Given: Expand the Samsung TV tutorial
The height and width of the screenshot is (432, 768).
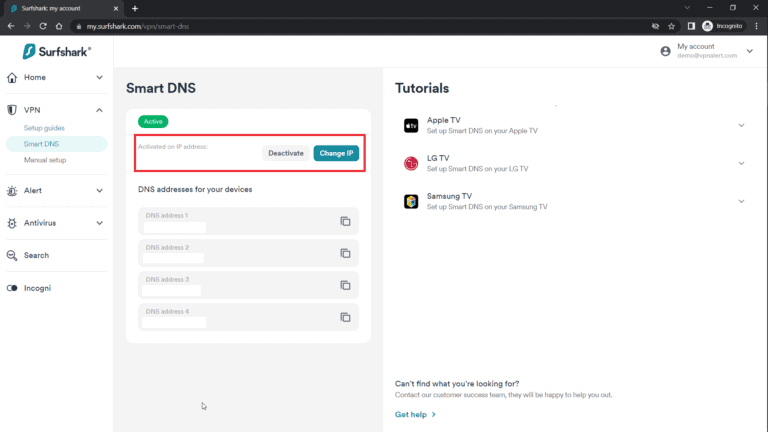Looking at the screenshot, I should tap(741, 201).
